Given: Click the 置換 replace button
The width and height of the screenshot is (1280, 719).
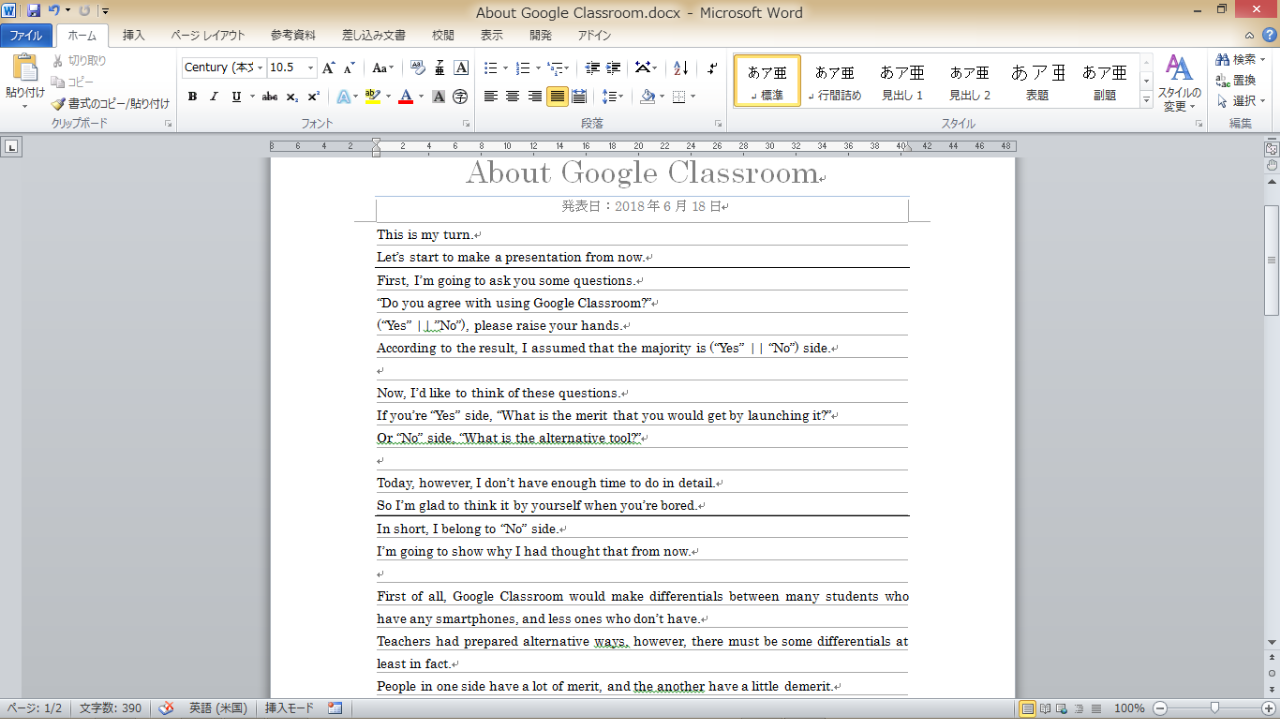Looking at the screenshot, I should (1236, 80).
